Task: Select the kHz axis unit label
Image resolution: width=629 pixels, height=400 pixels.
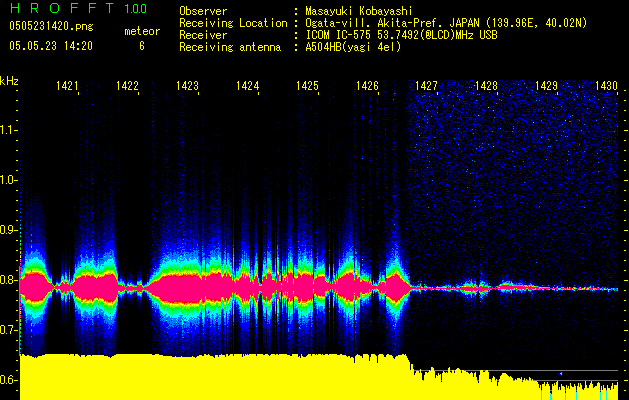Action: coord(9,81)
